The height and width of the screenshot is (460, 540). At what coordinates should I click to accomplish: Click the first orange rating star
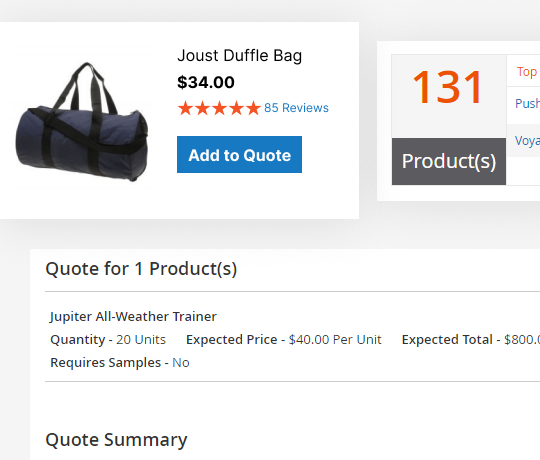pos(185,108)
